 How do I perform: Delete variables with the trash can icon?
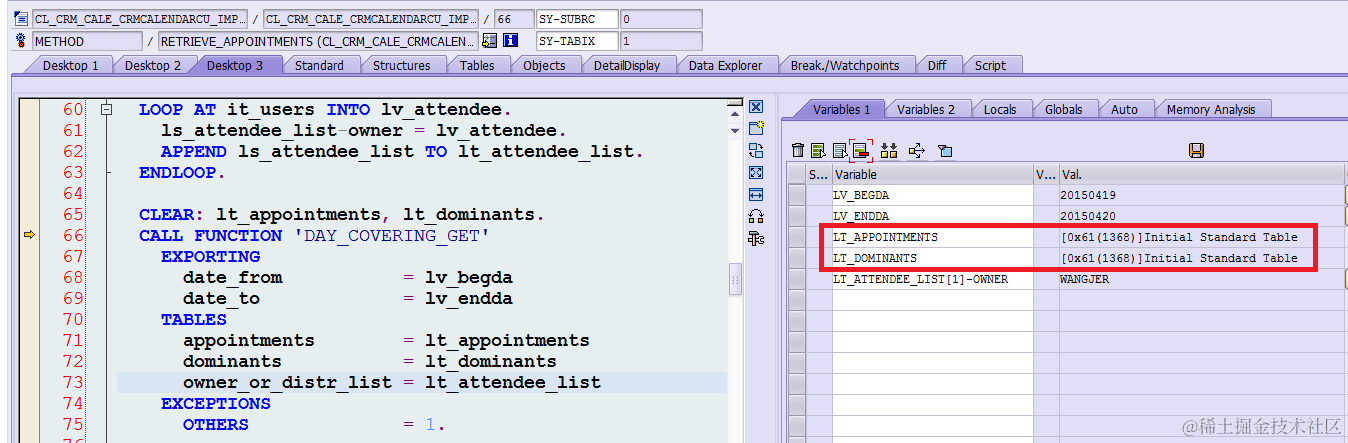tap(797, 150)
